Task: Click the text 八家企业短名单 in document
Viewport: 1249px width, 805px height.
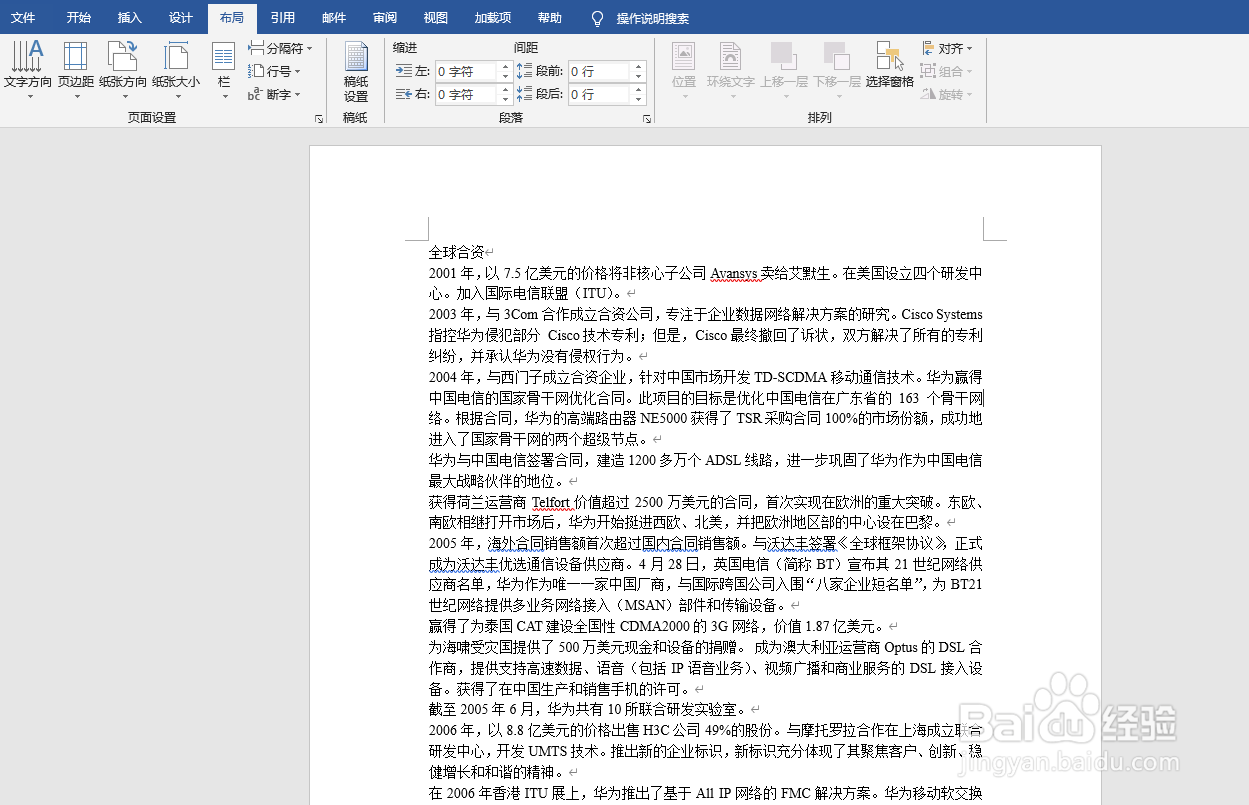Action: pos(865,585)
